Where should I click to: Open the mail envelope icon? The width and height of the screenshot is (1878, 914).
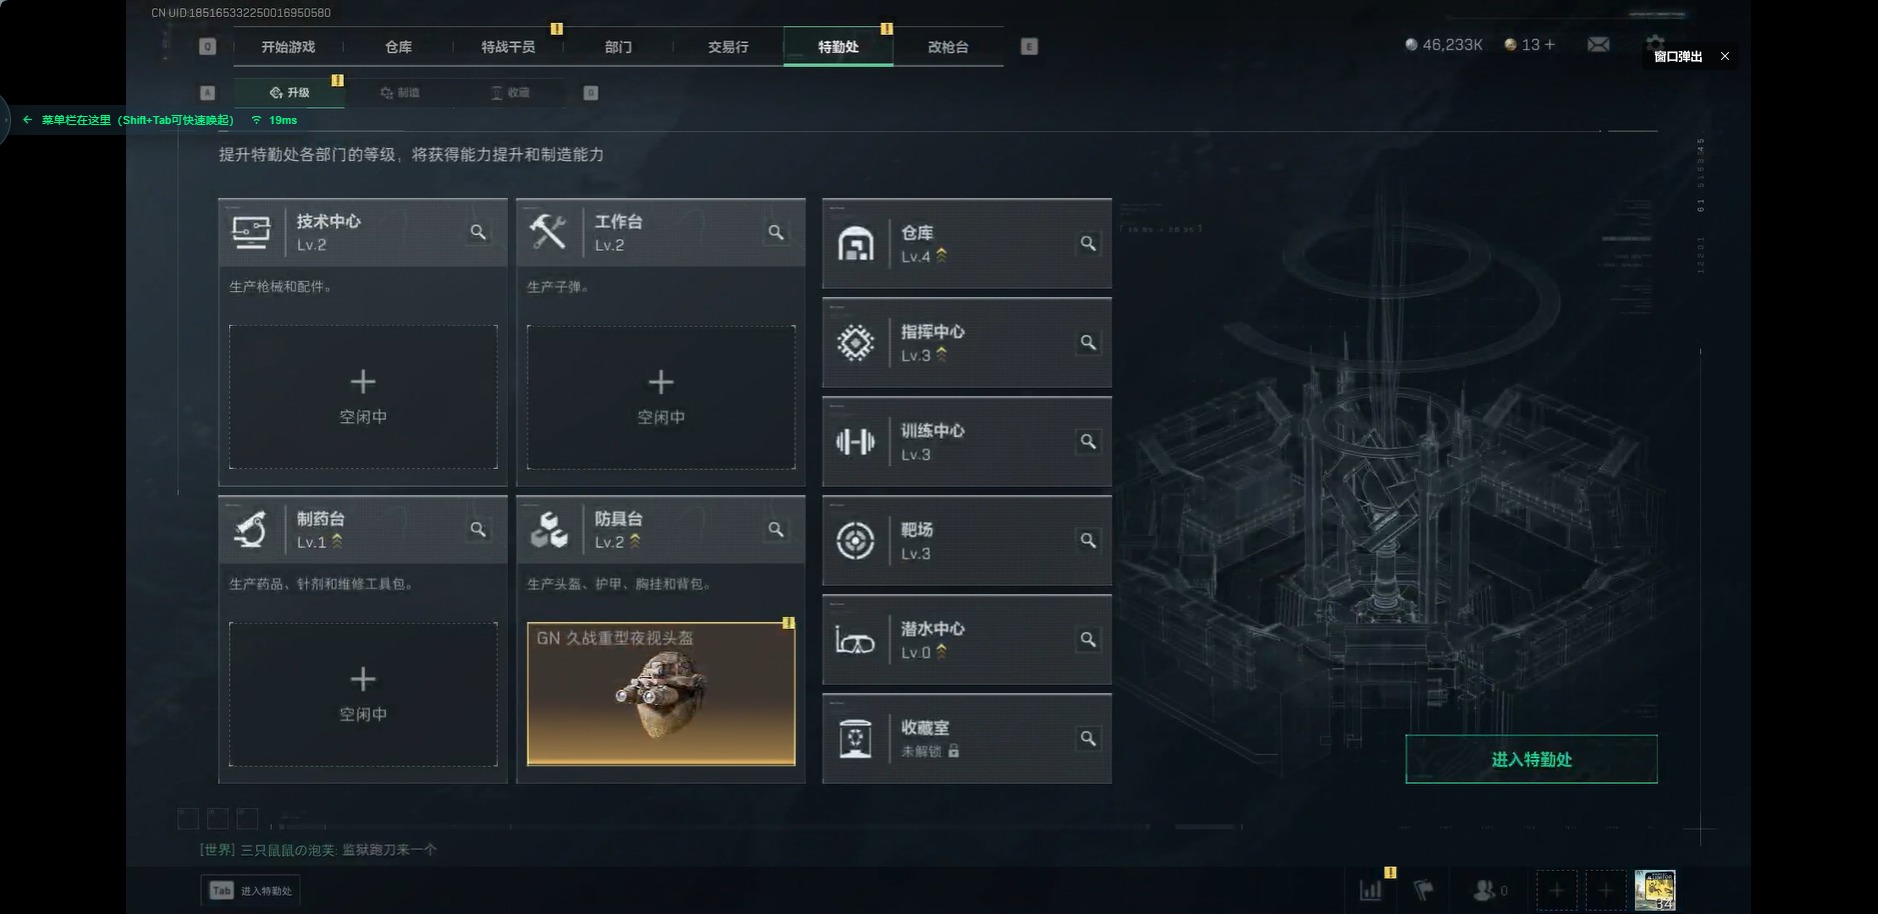[x=1598, y=44]
